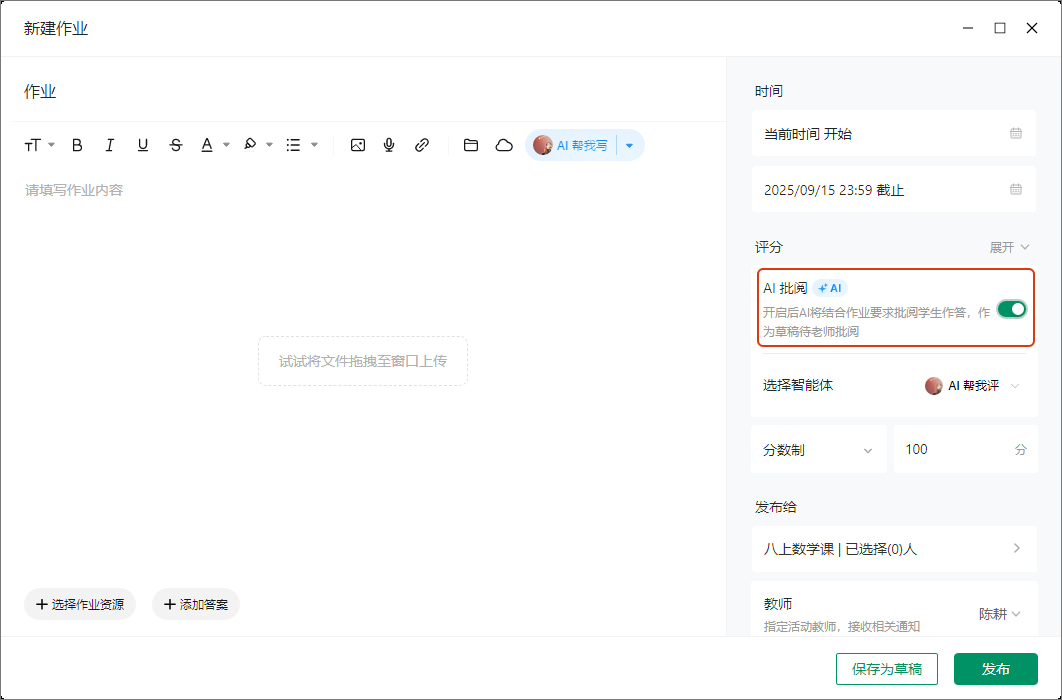The image size is (1062, 700).
Task: Toggle the AI 批阅 switch
Action: (1012, 309)
